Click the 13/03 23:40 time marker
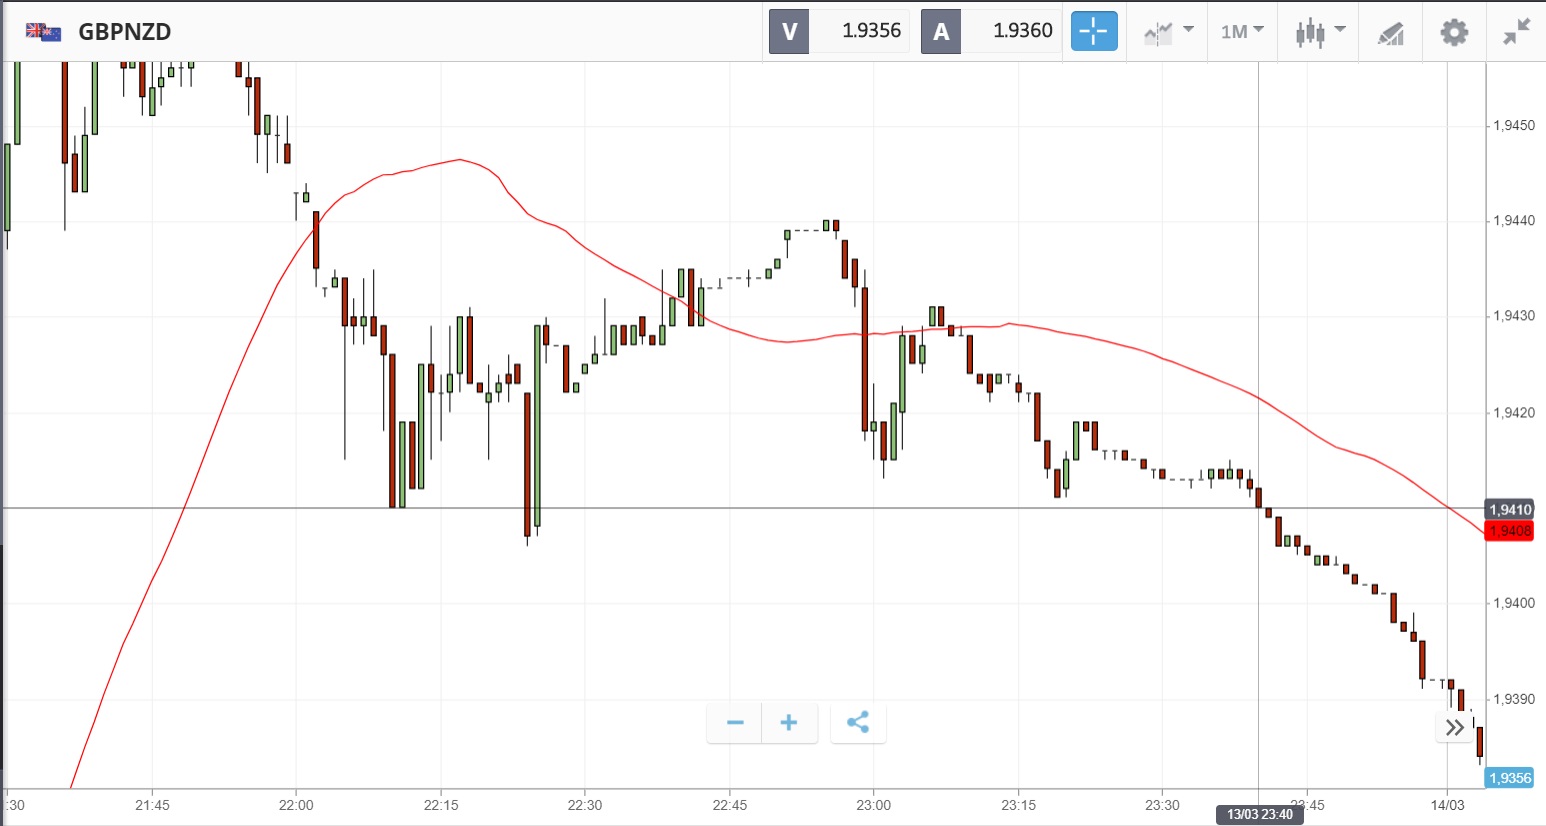The height and width of the screenshot is (826, 1546). point(1260,814)
